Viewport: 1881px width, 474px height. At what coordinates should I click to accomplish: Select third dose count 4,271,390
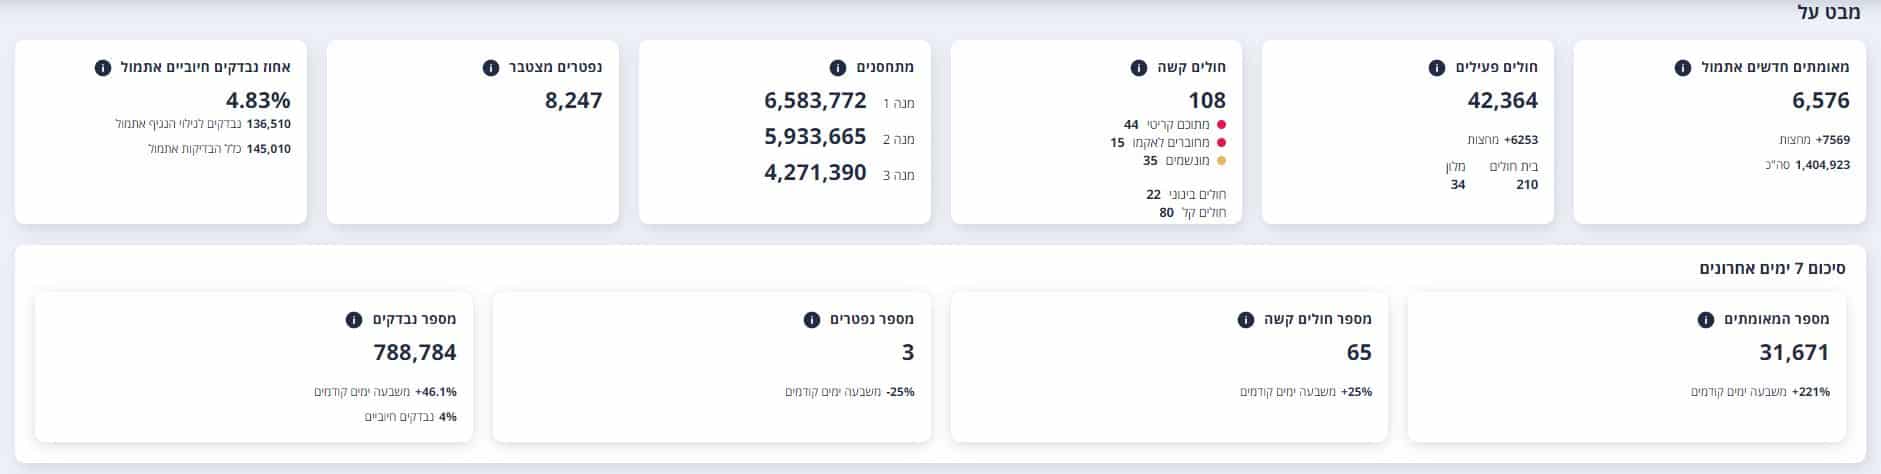tap(815, 173)
